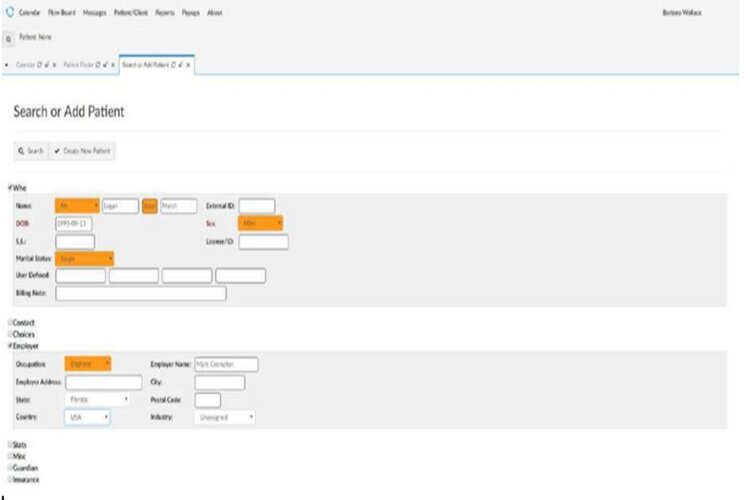This screenshot has height=500, width=750.
Task: Expand the Marital Status dropdown
Action: [85, 258]
